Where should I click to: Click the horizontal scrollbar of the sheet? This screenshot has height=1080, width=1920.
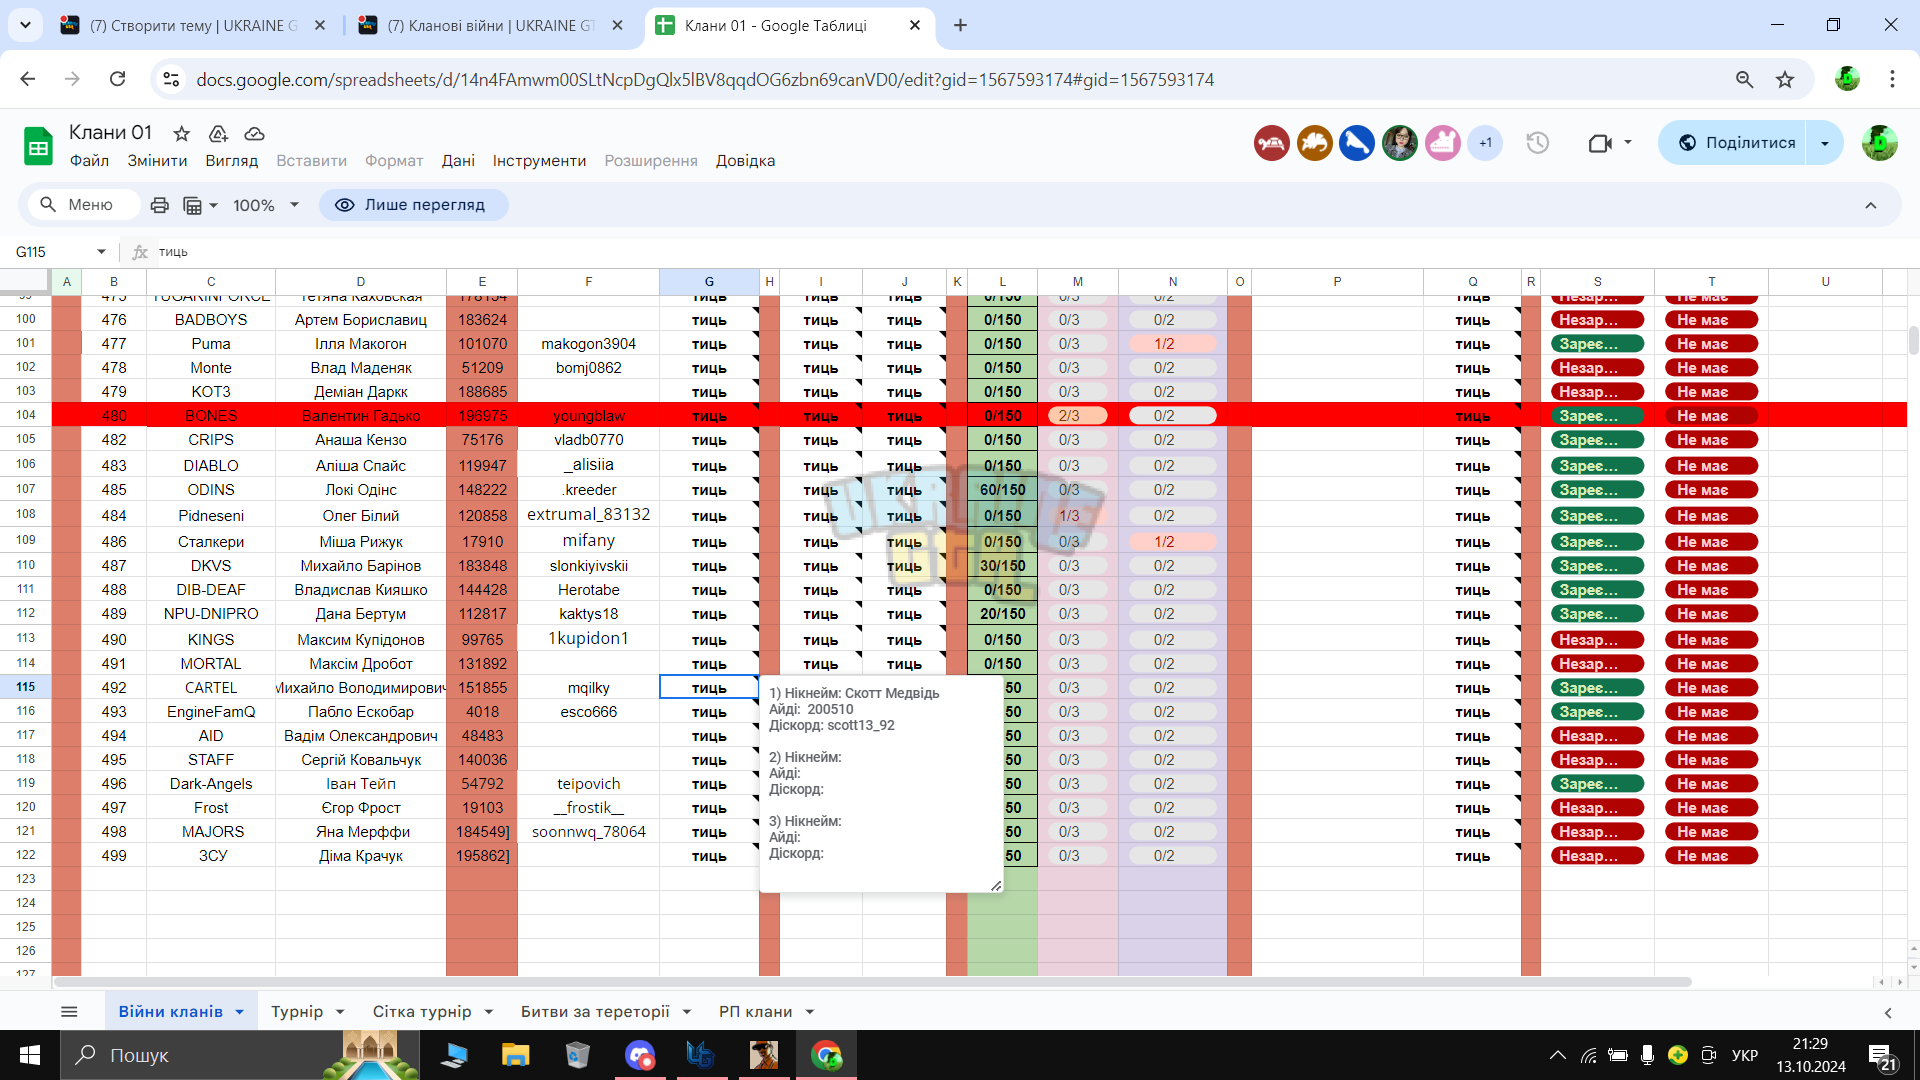tap(872, 982)
